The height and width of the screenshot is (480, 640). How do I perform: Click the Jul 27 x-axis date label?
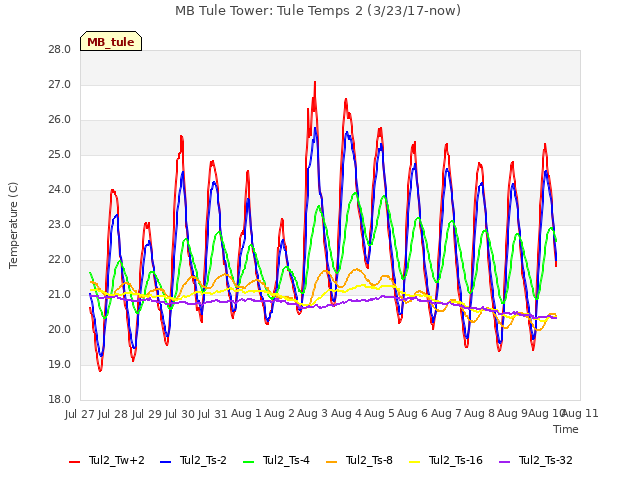(80, 414)
